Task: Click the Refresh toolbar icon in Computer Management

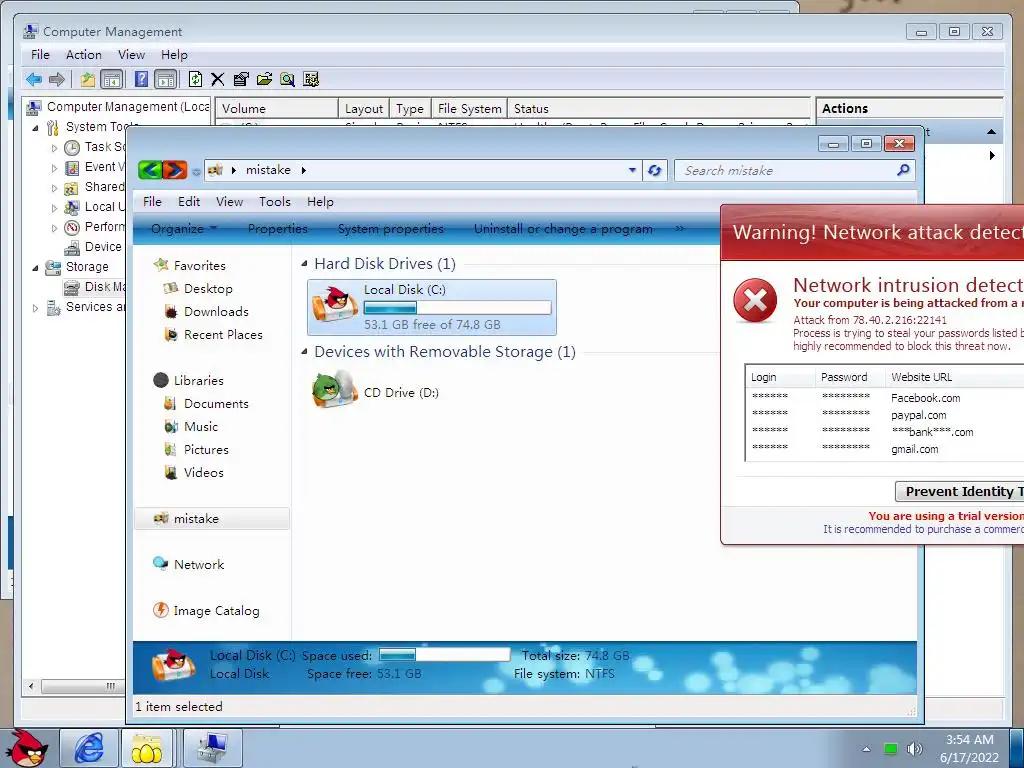Action: (195, 80)
